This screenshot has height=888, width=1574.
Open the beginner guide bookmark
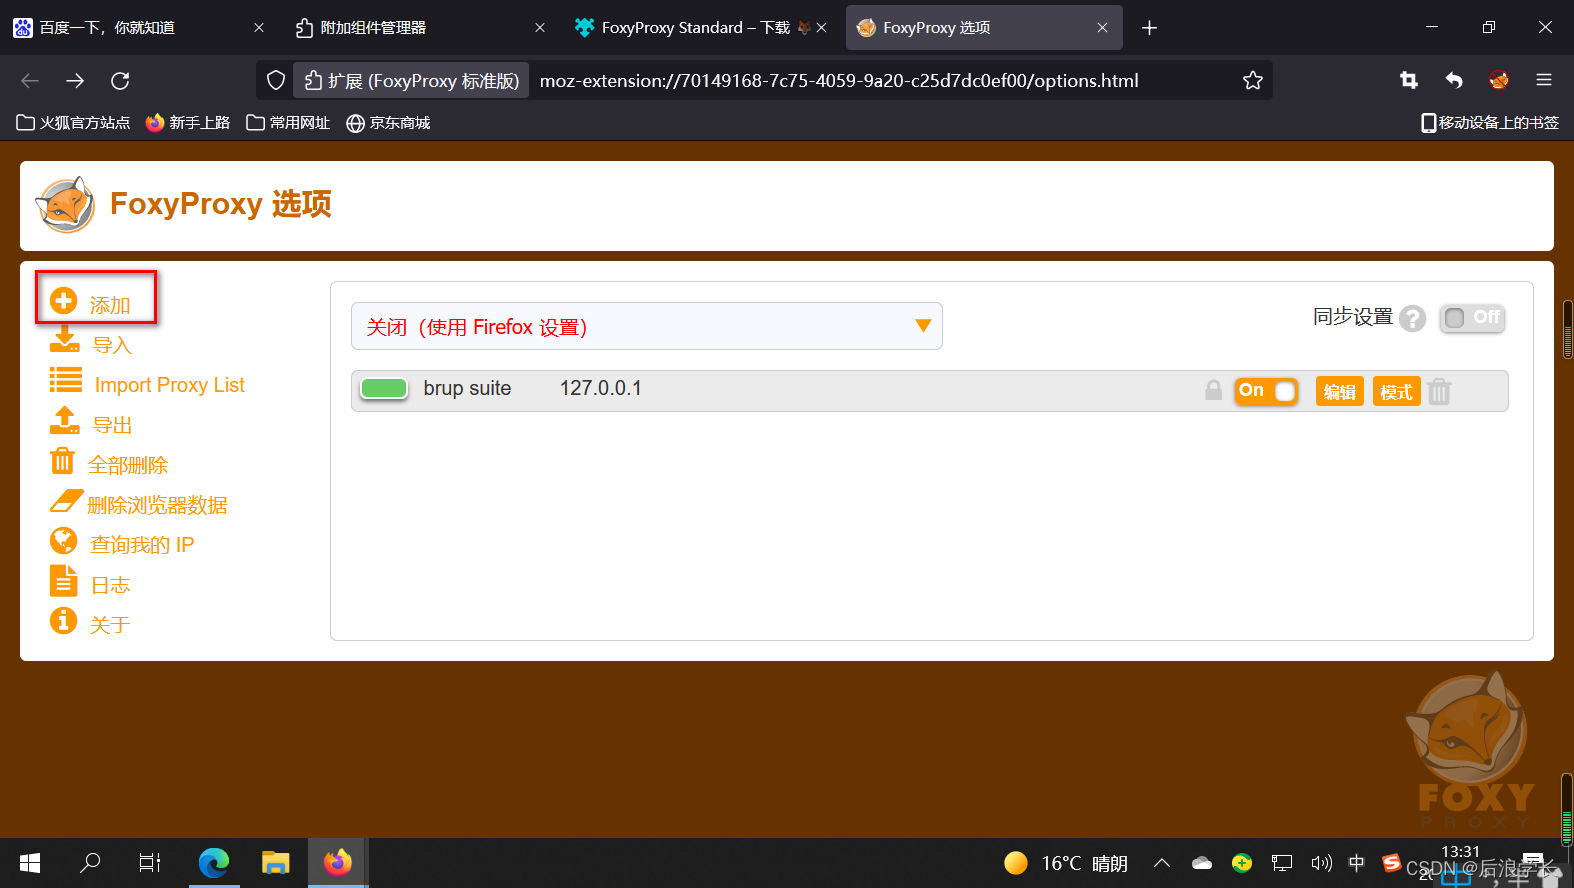coord(187,123)
